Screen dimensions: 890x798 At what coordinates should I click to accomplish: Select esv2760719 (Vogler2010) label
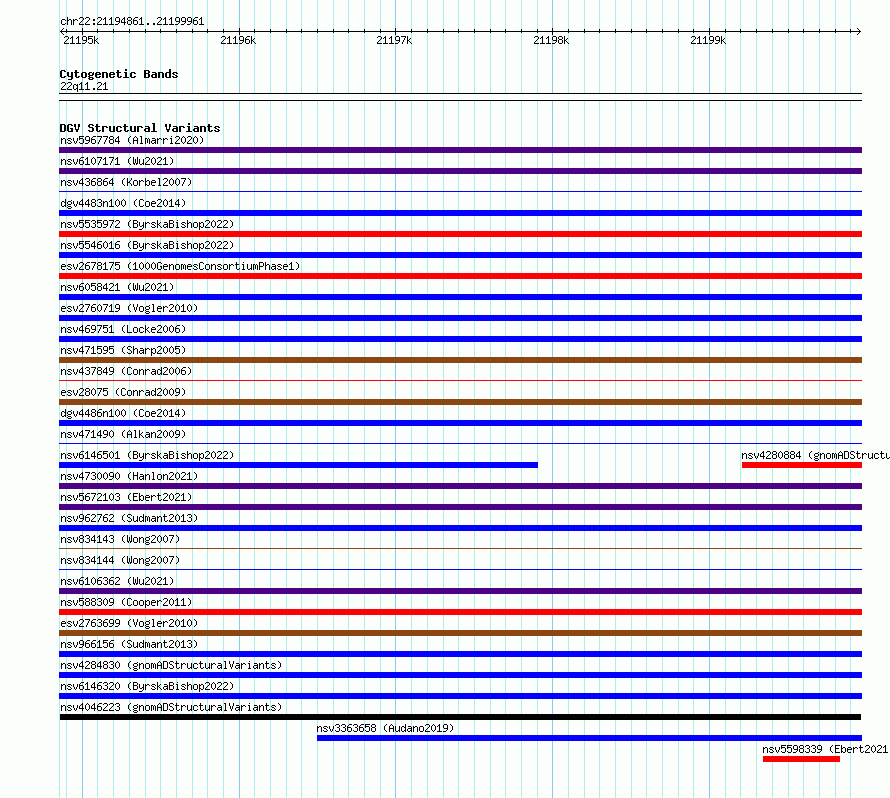point(129,308)
